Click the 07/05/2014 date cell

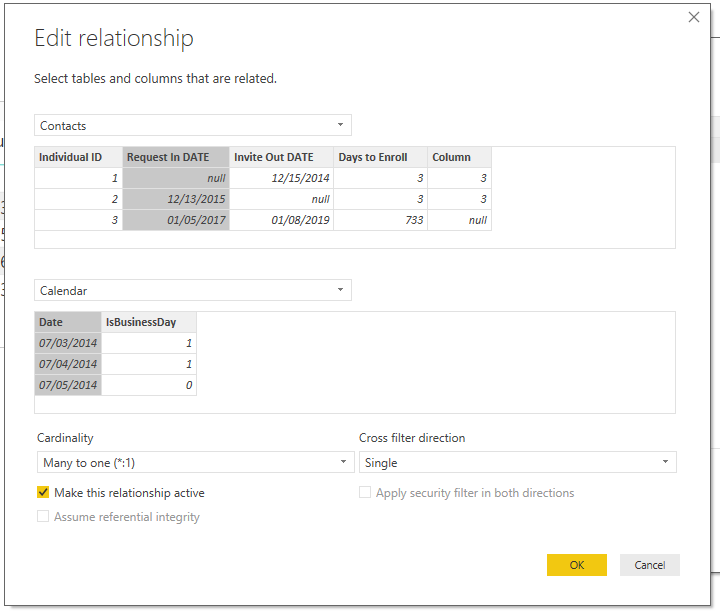click(68, 385)
